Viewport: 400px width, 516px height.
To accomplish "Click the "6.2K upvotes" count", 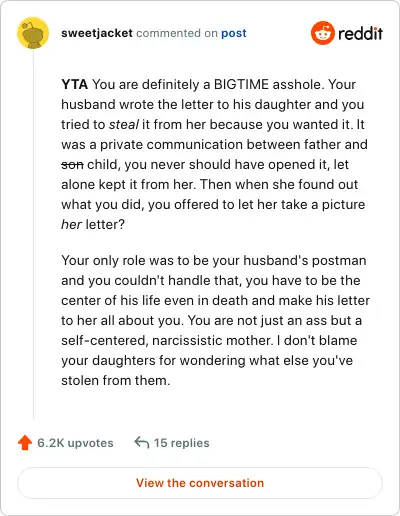I will tap(75, 443).
